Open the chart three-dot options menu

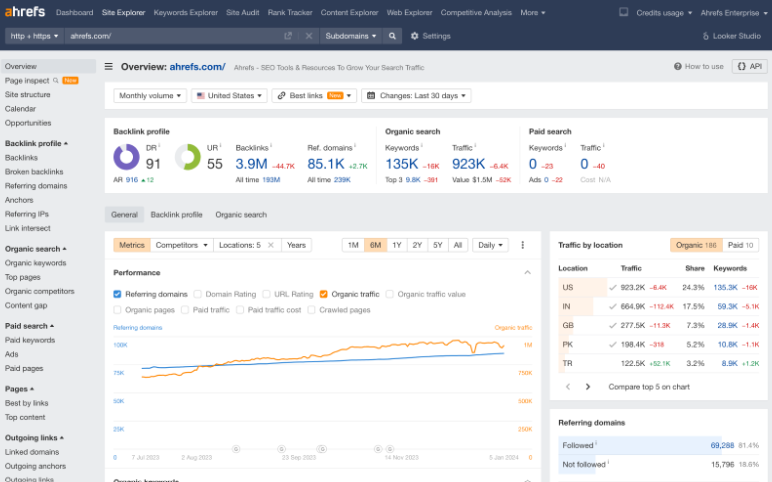point(522,245)
